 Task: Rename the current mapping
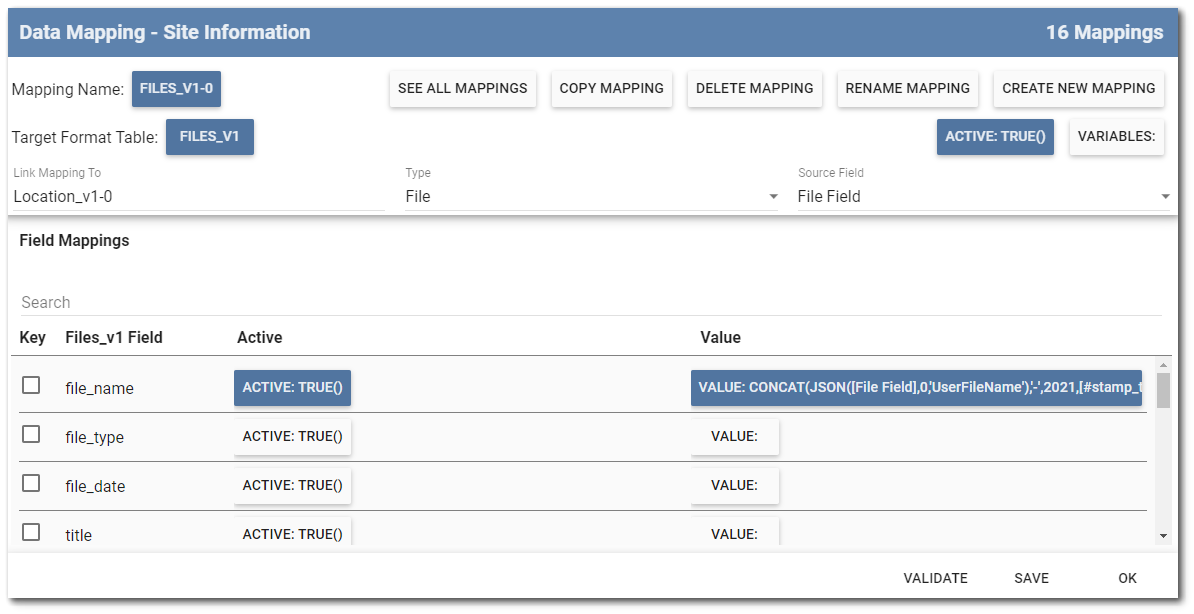tap(907, 88)
